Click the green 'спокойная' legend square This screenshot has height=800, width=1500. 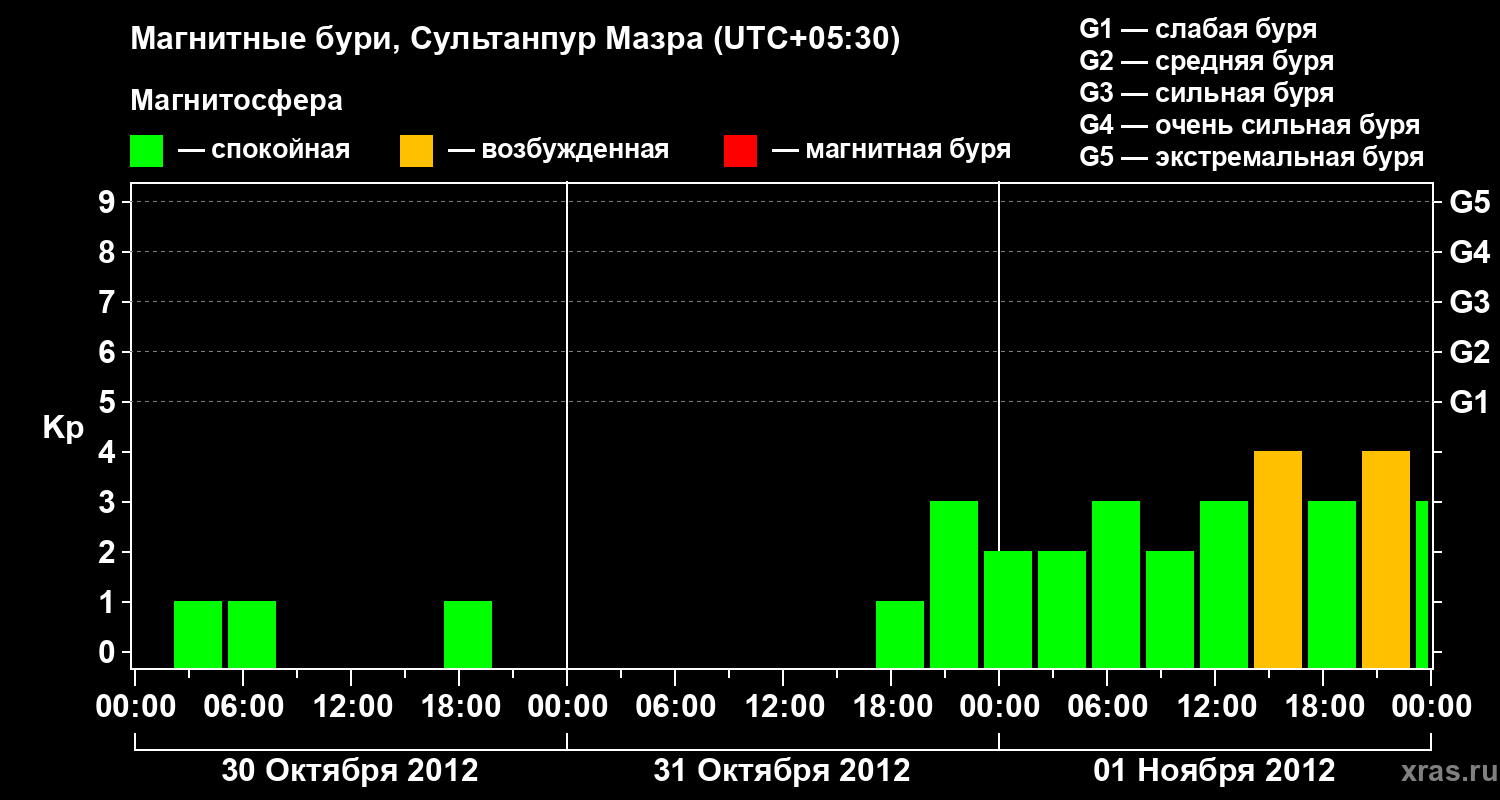click(147, 151)
